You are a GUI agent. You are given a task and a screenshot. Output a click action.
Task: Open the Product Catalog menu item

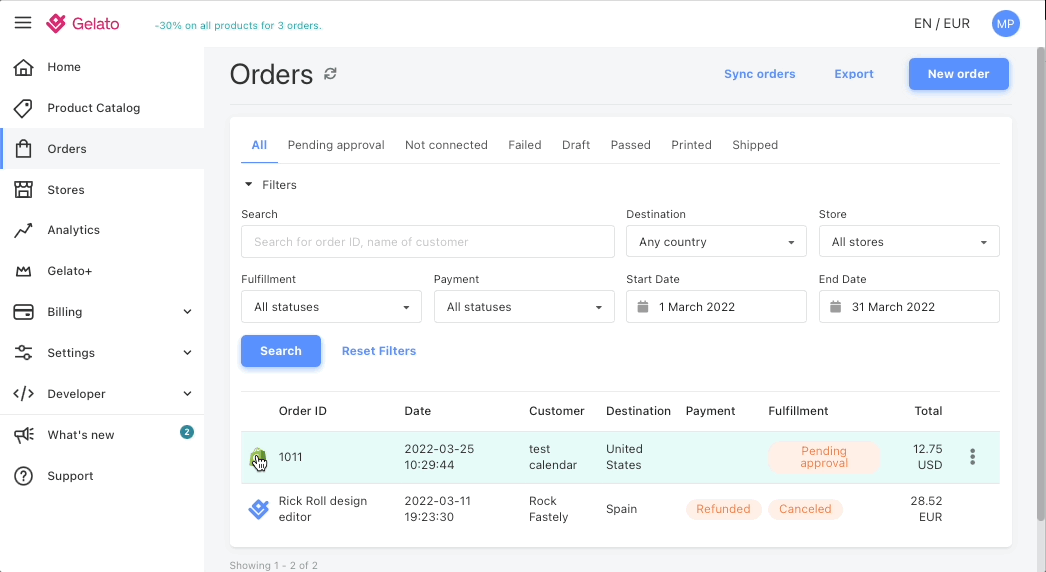(x=102, y=108)
